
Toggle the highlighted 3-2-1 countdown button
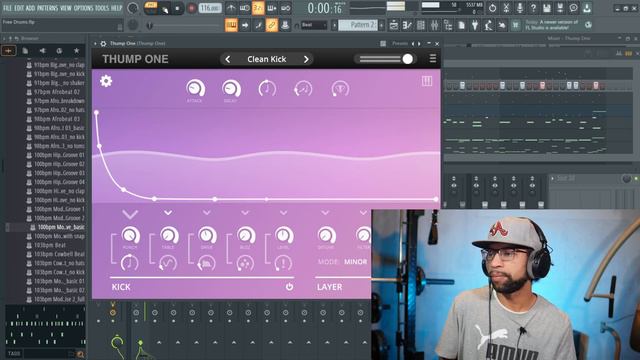pyautogui.click(x=258, y=8)
